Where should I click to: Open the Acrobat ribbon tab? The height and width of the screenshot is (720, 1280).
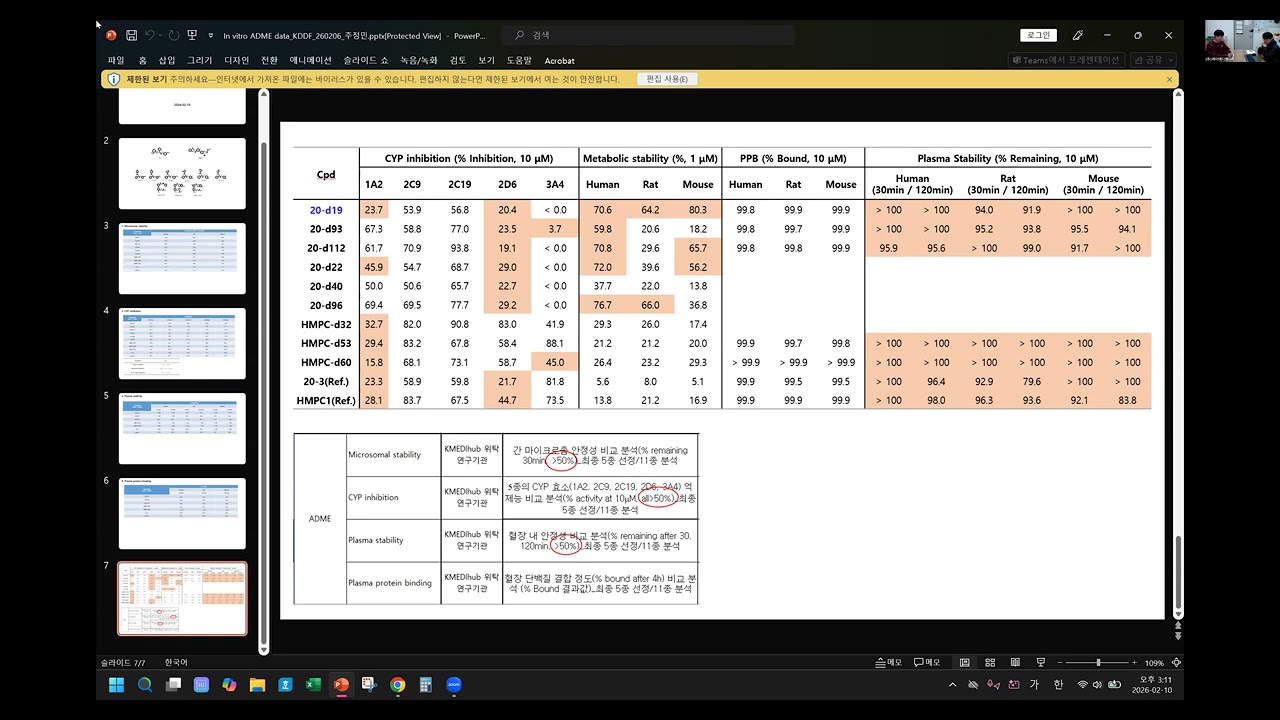coord(559,60)
